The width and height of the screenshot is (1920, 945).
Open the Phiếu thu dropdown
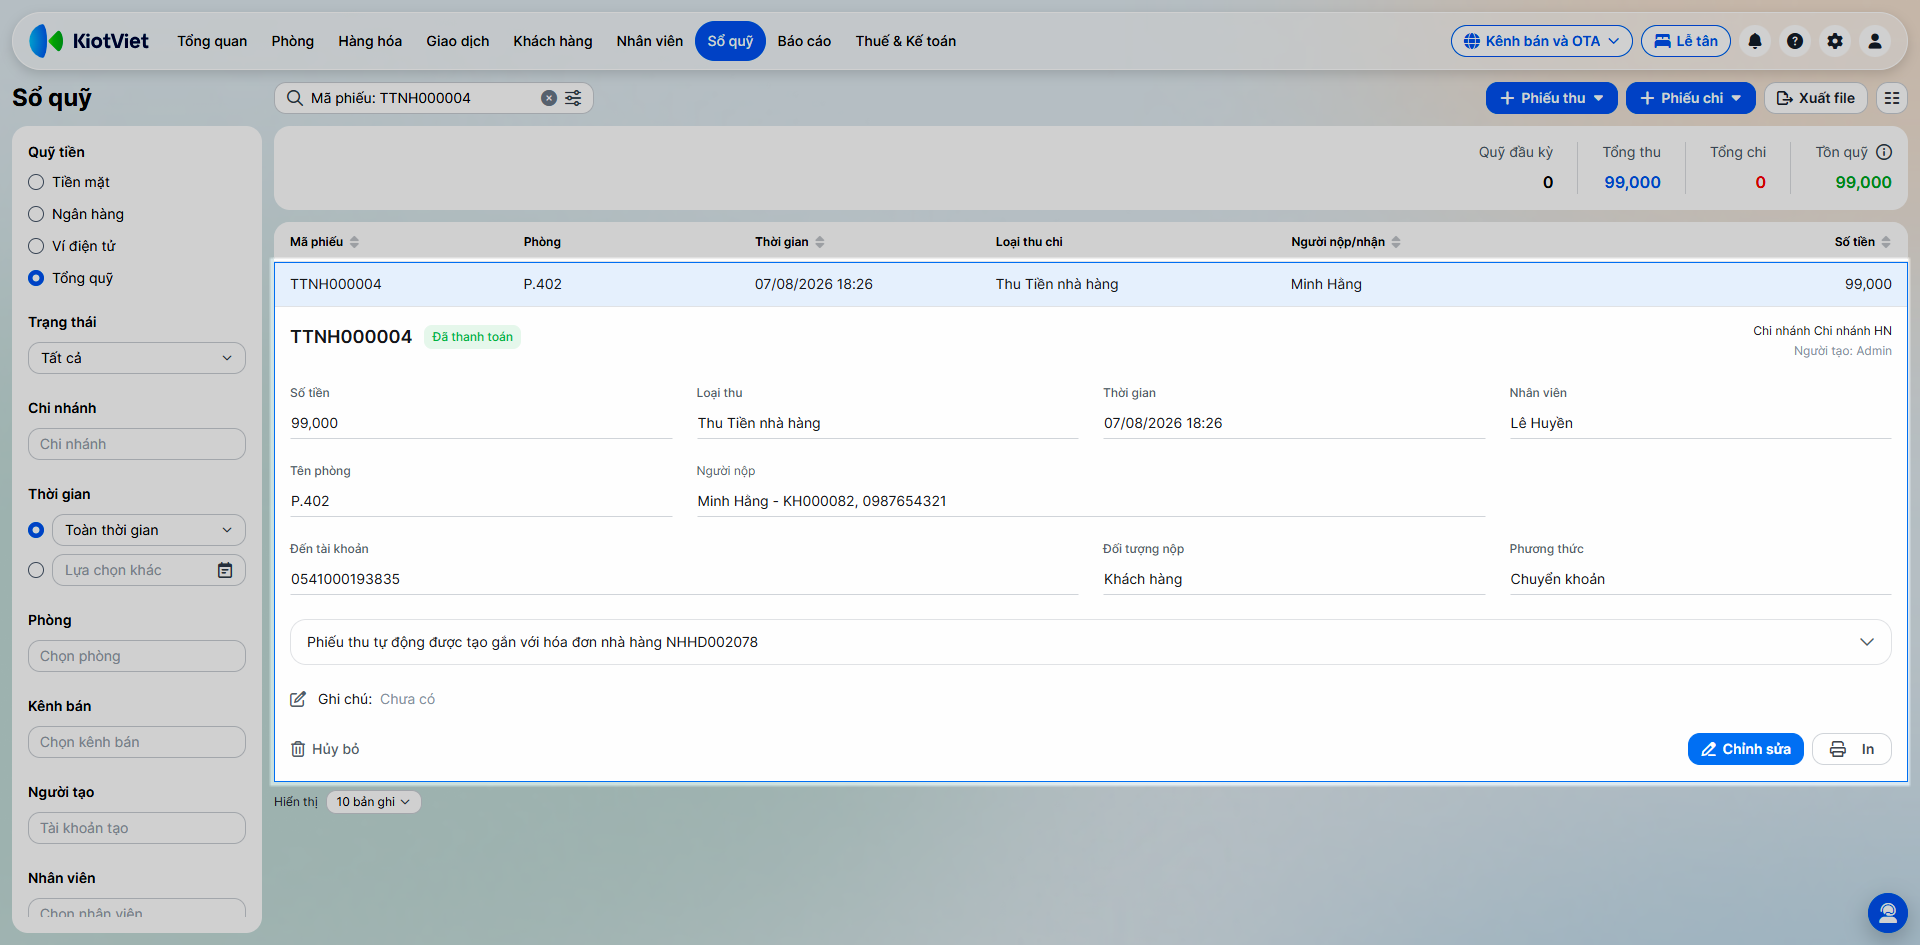coord(1551,98)
